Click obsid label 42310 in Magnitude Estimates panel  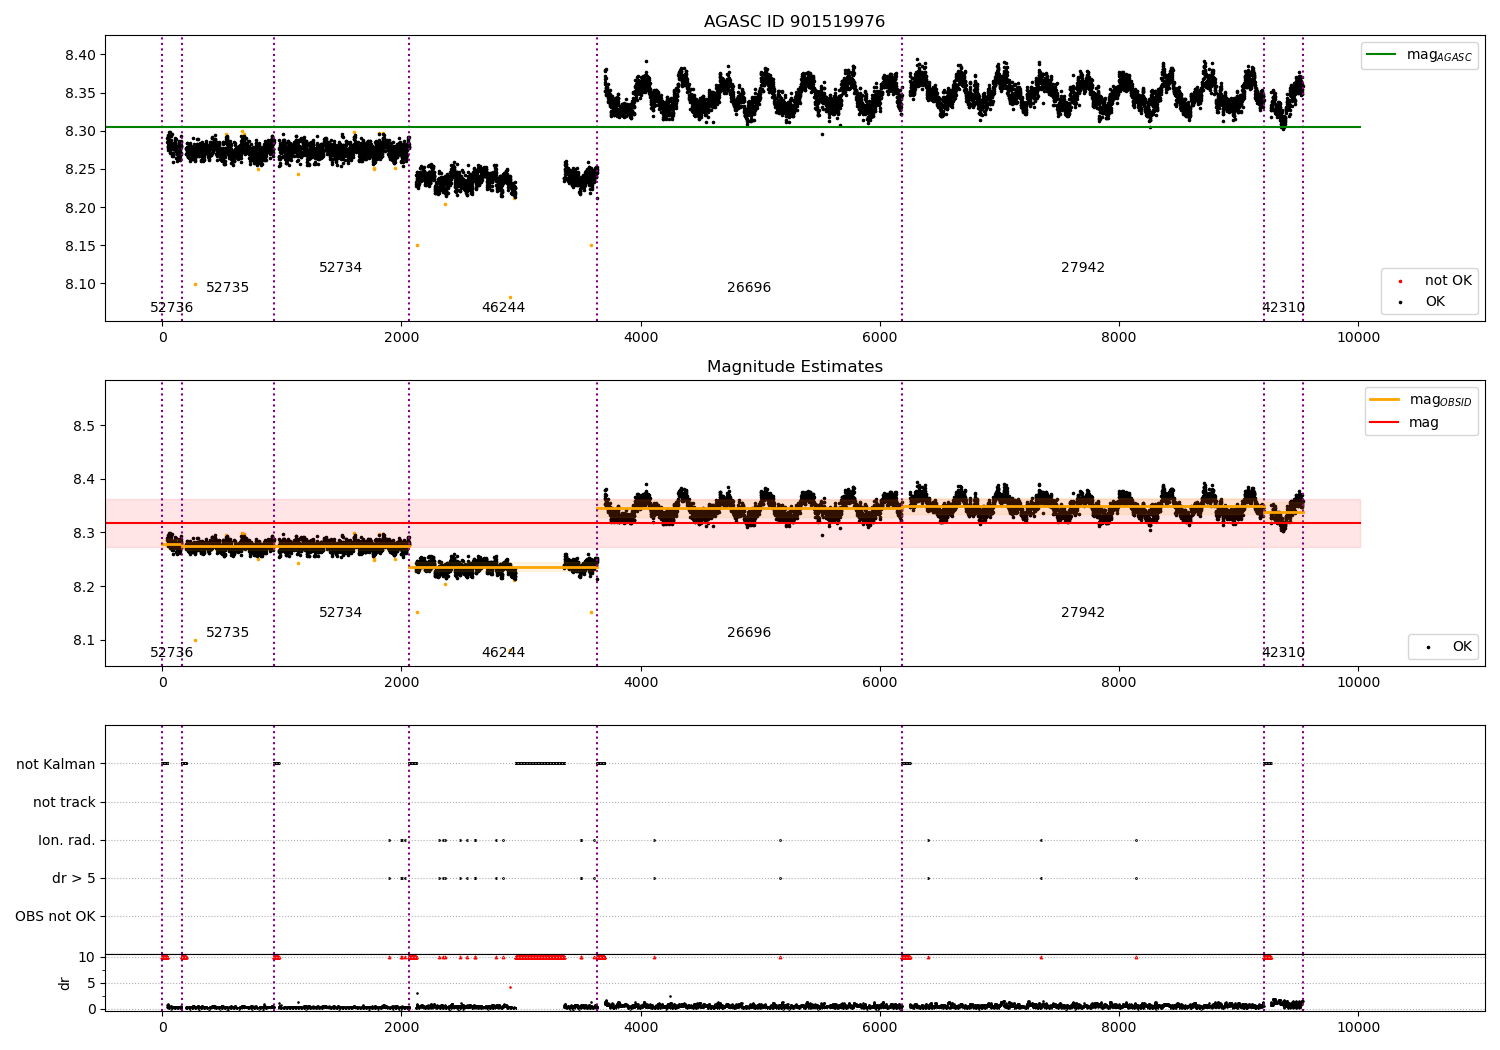pos(1283,653)
